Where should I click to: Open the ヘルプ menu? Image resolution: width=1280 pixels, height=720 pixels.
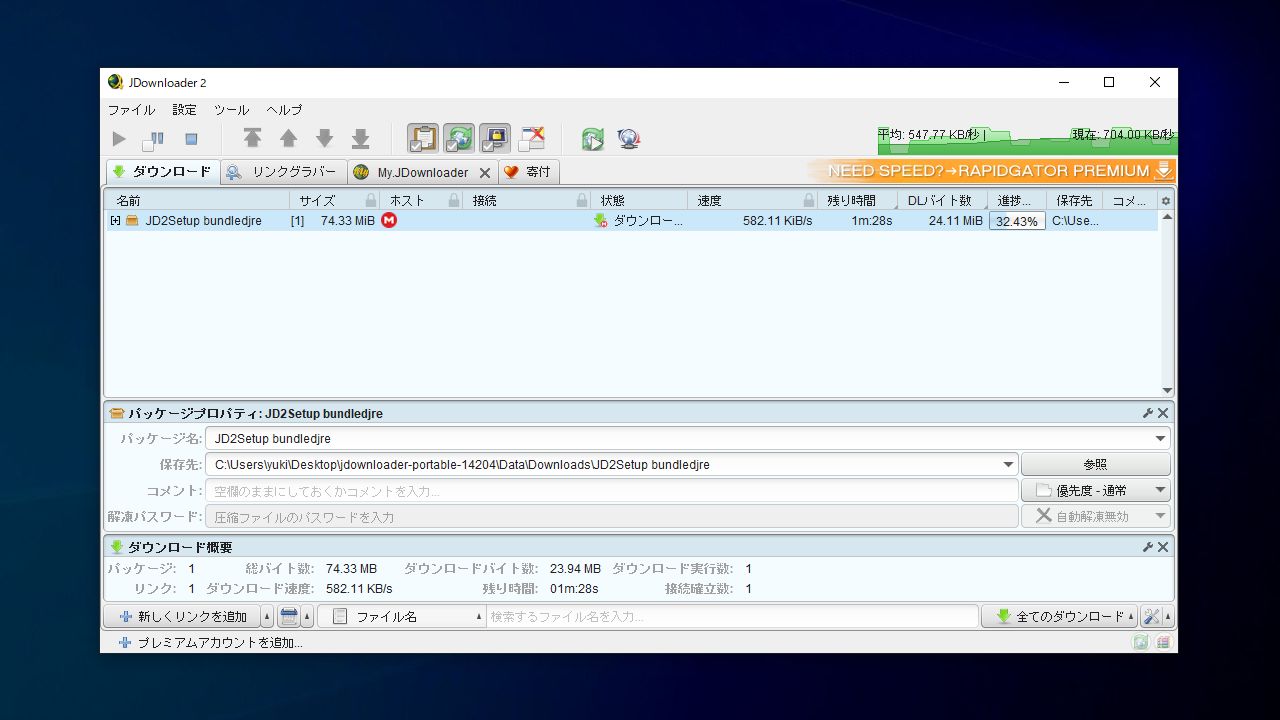tap(284, 110)
